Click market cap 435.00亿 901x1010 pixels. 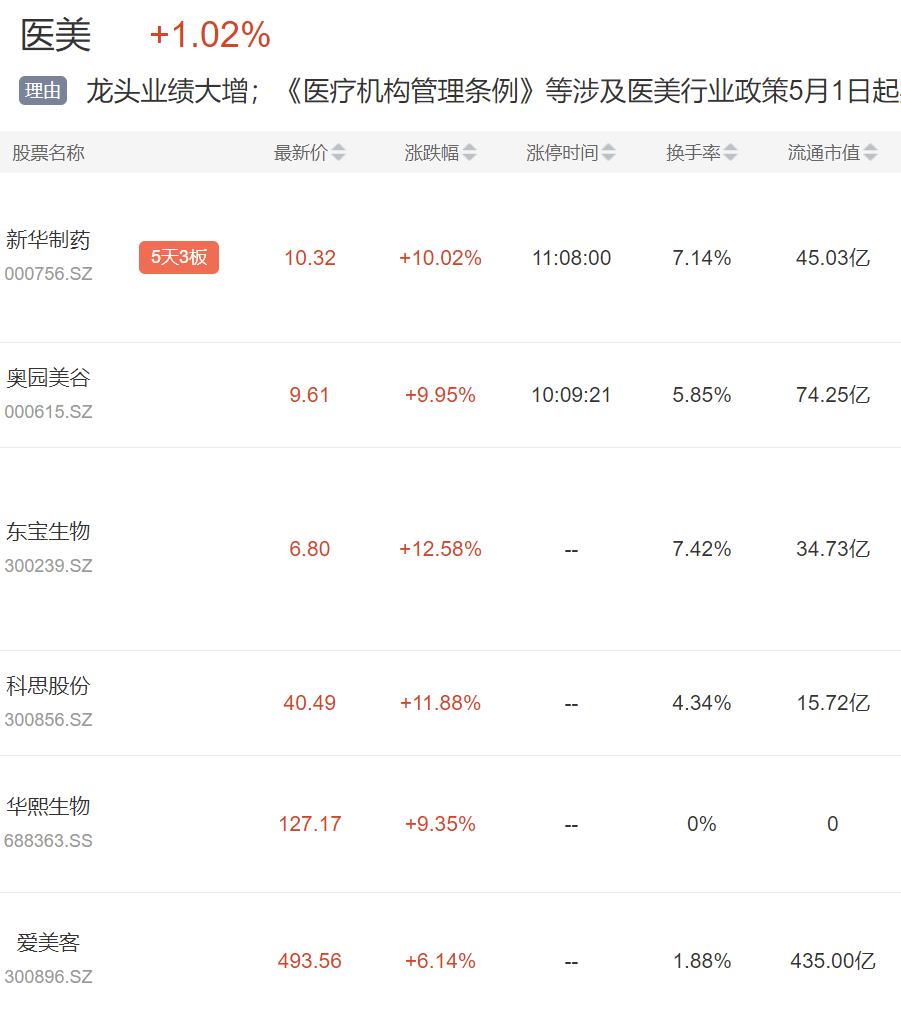click(833, 961)
